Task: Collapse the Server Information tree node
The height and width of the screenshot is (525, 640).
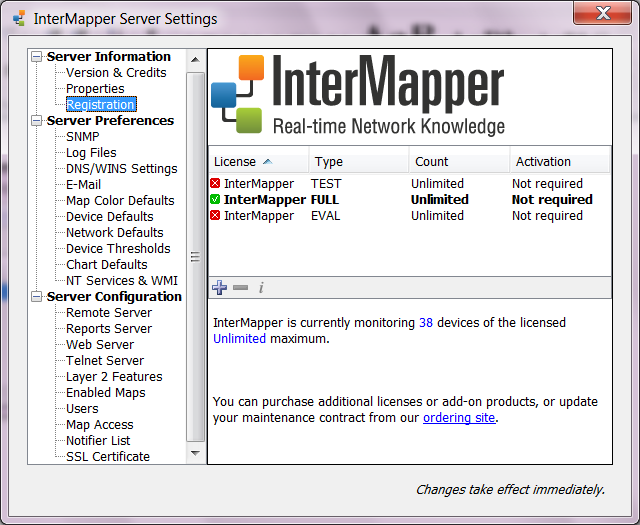Action: pyautogui.click(x=37, y=57)
